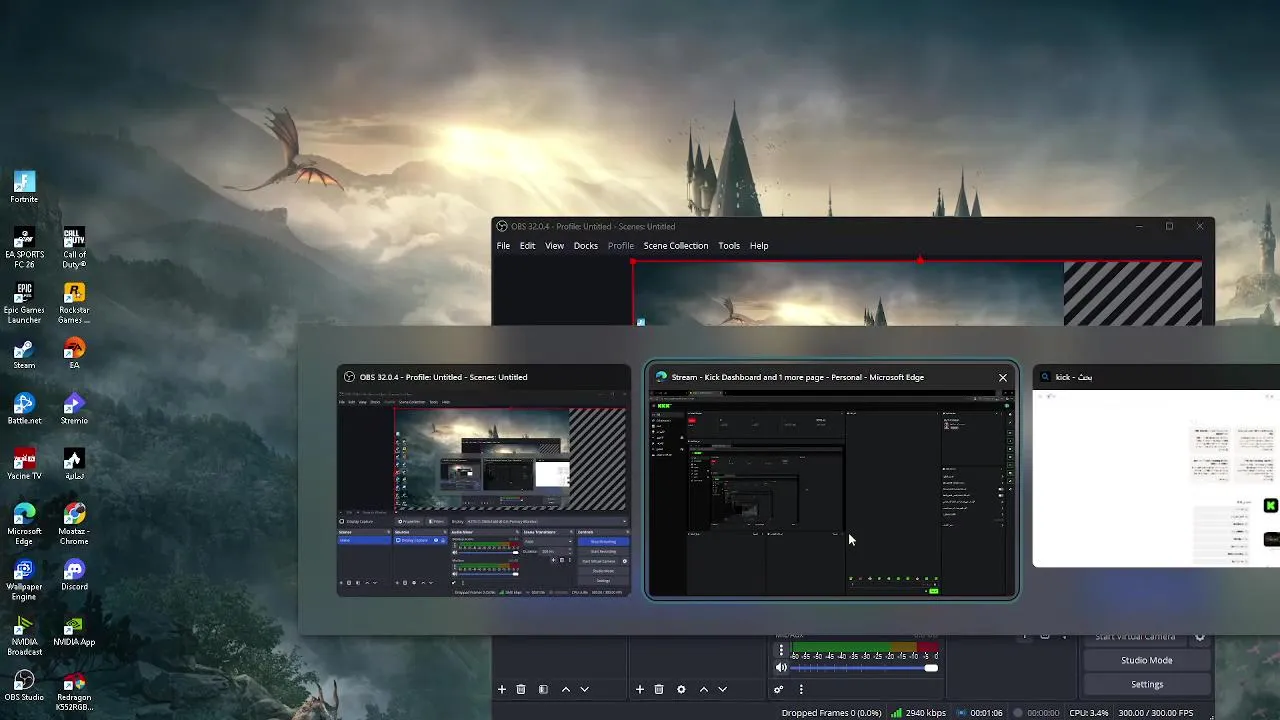Open advanced audio properties gears icon
Image resolution: width=1280 pixels, height=720 pixels.
779,689
